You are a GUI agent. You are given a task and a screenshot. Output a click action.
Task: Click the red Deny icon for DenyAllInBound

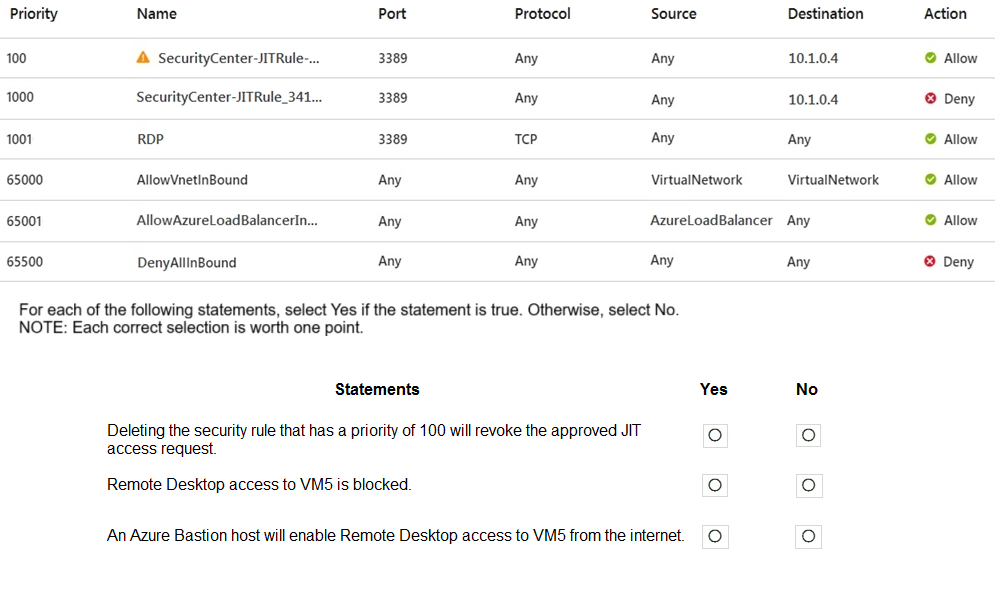[x=931, y=261]
